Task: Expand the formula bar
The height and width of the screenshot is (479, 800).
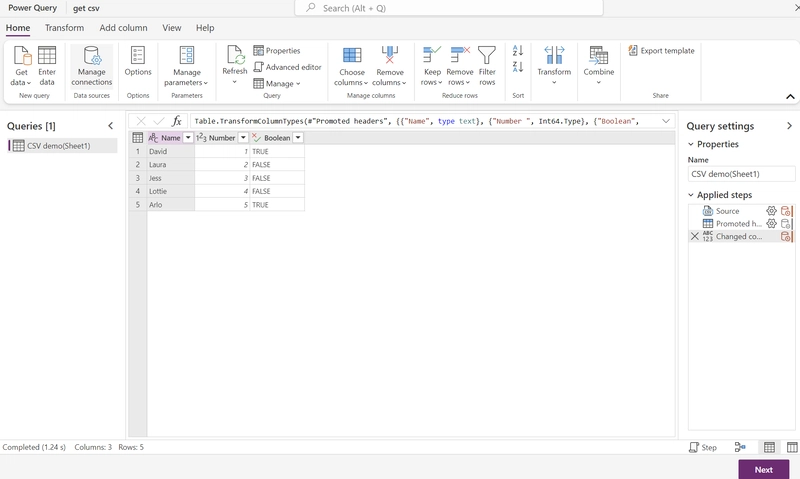Action: point(666,121)
